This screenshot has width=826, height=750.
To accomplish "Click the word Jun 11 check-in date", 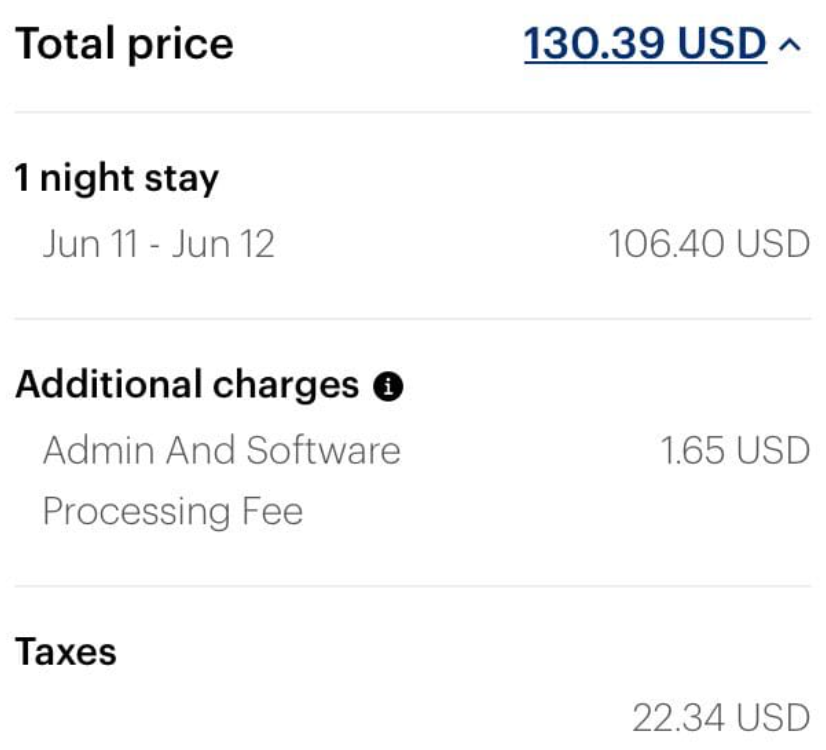I will 90,244.
